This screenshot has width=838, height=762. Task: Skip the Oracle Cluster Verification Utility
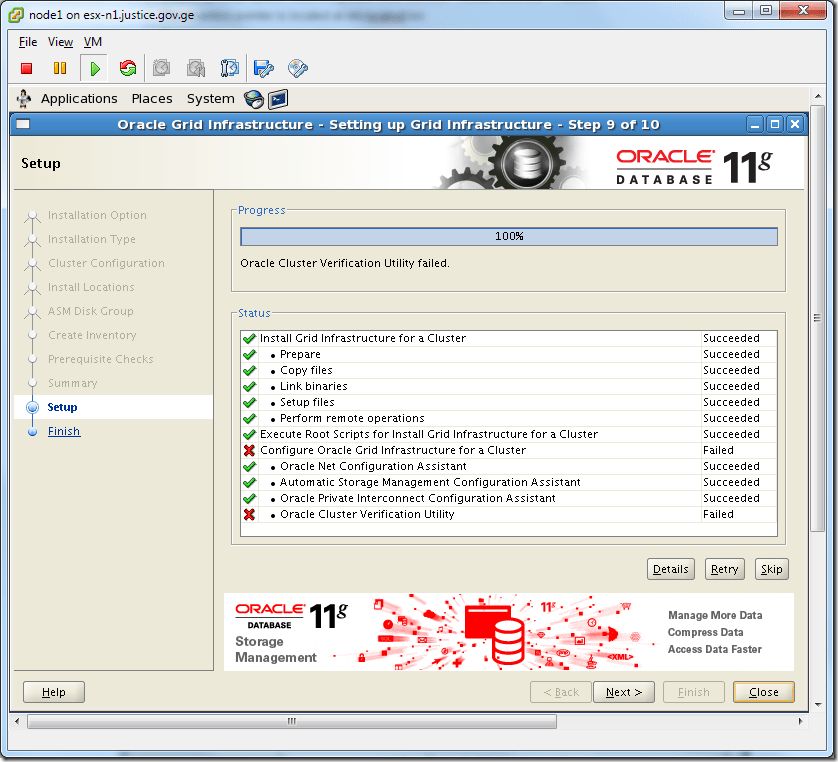(771, 568)
